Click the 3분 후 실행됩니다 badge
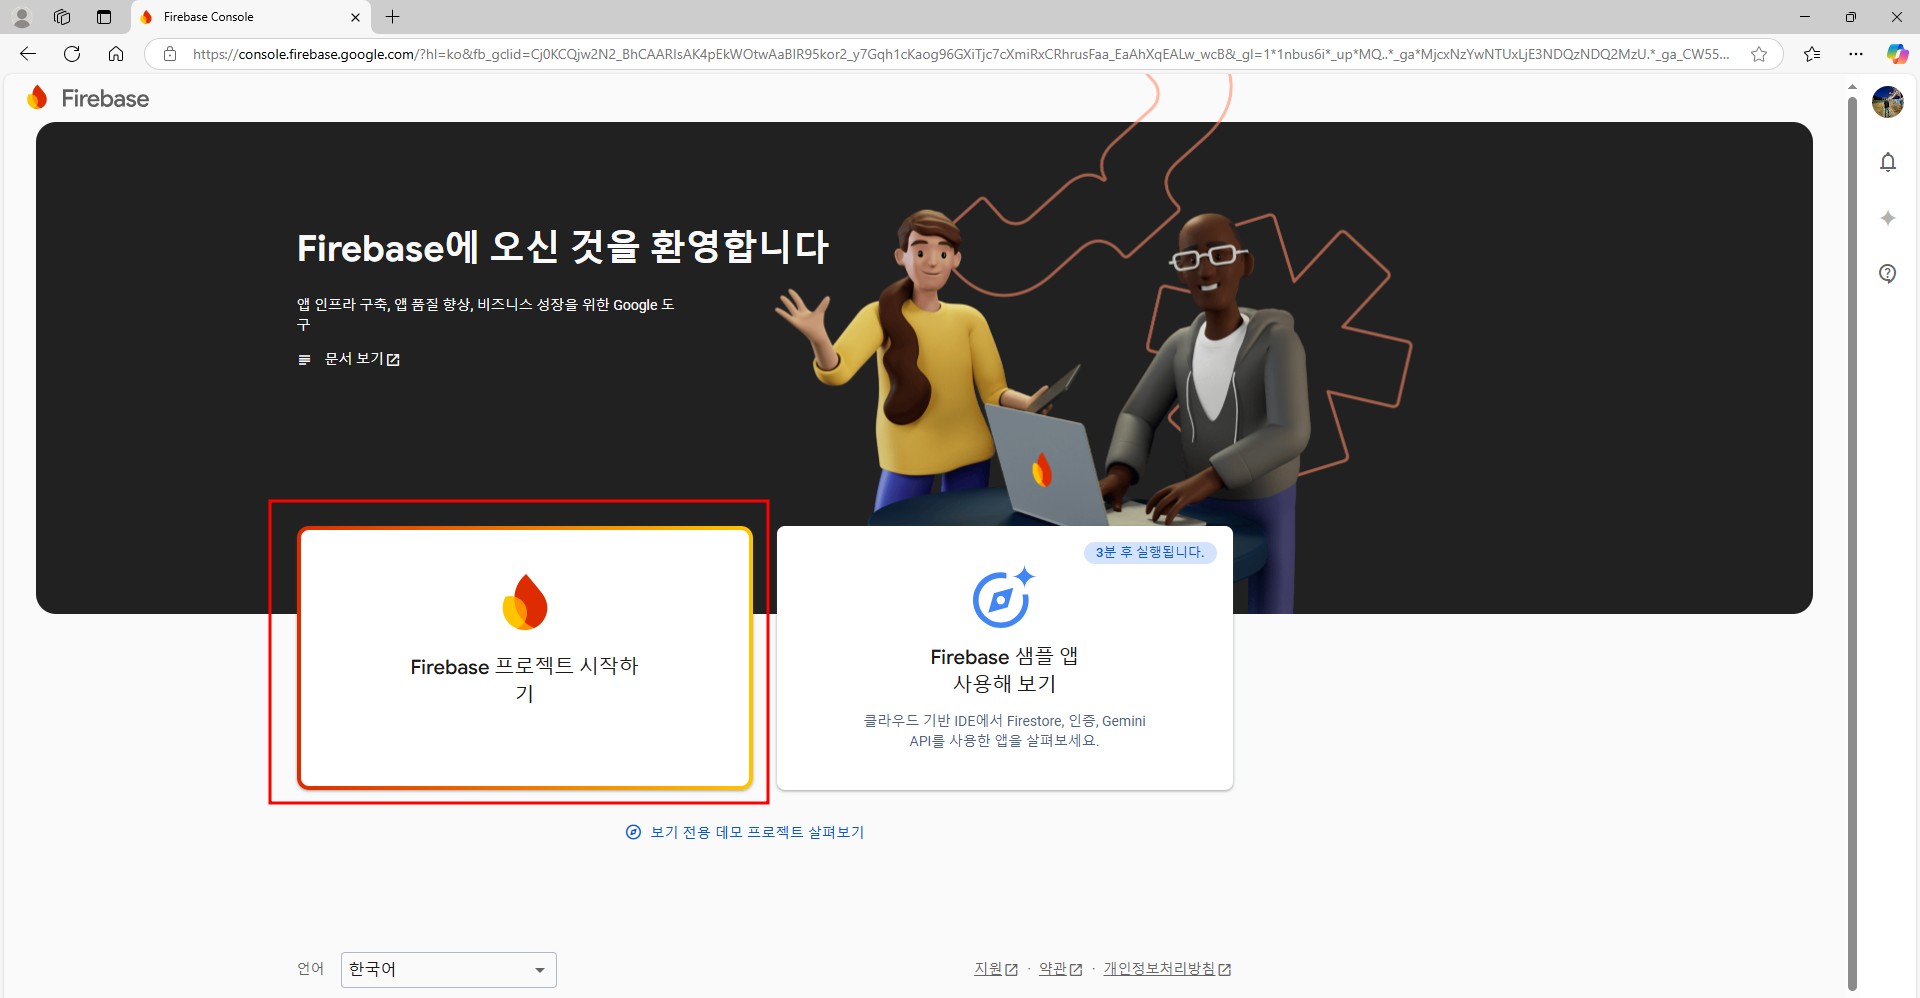Screen dimensions: 1920x998 click(x=1150, y=553)
